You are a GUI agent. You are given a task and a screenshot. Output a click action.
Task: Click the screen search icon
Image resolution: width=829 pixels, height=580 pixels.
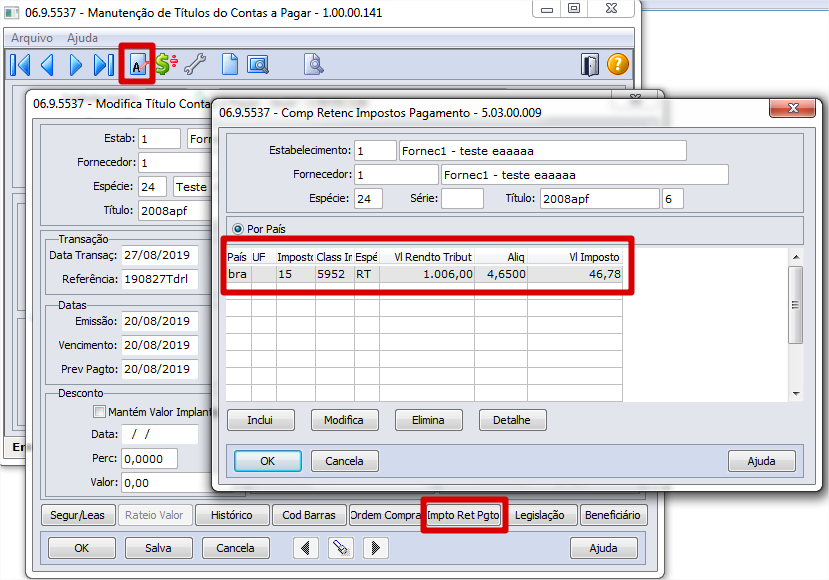[x=258, y=65]
